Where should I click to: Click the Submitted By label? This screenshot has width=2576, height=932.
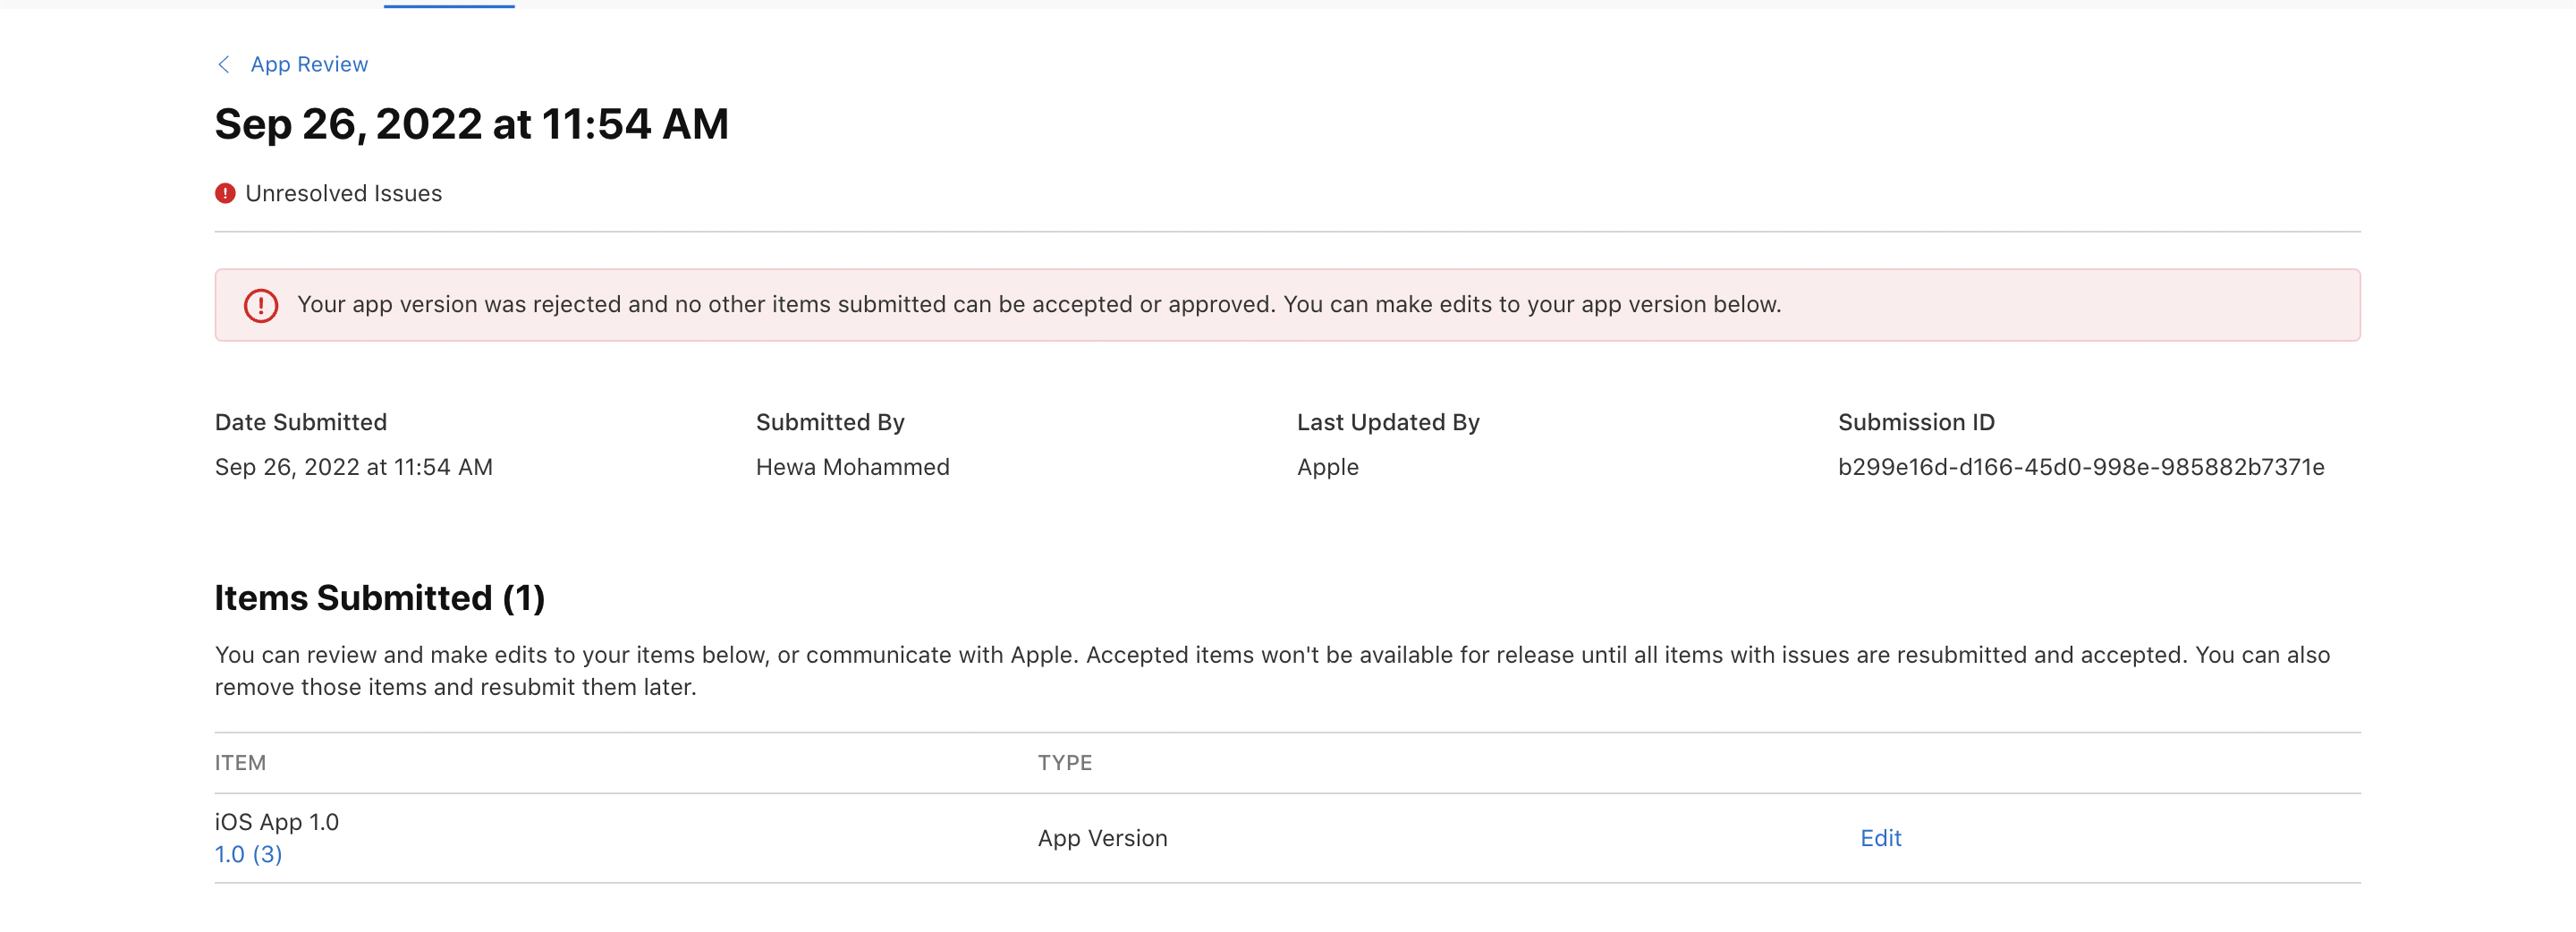(829, 422)
